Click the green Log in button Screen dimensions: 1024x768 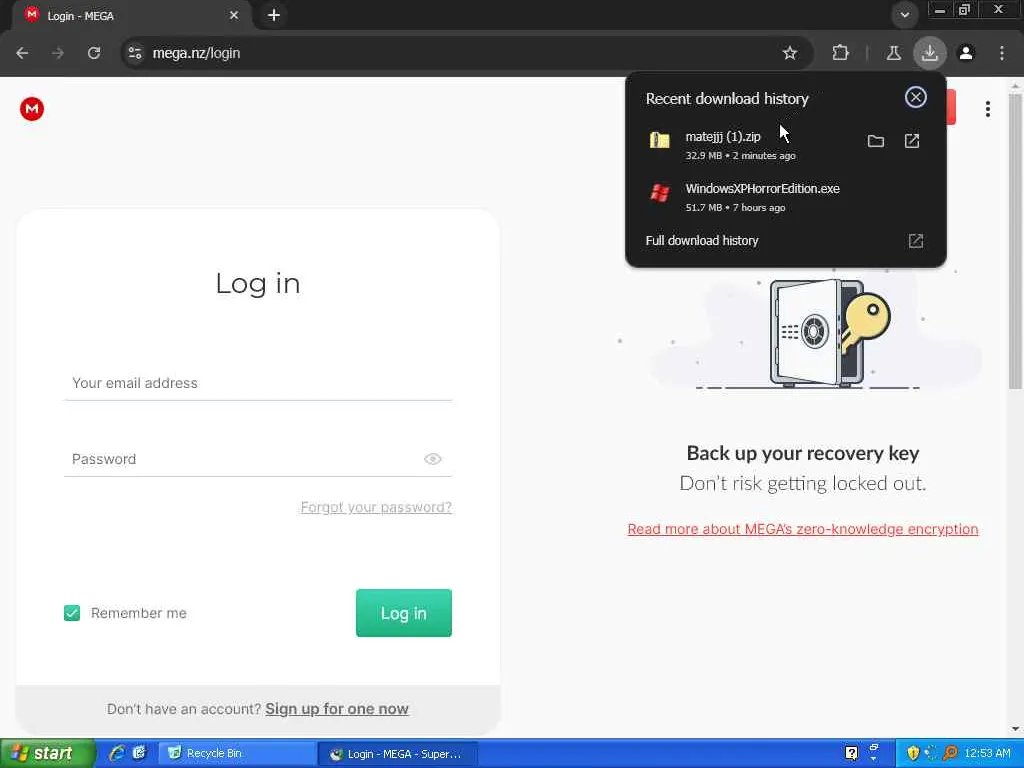(x=404, y=613)
